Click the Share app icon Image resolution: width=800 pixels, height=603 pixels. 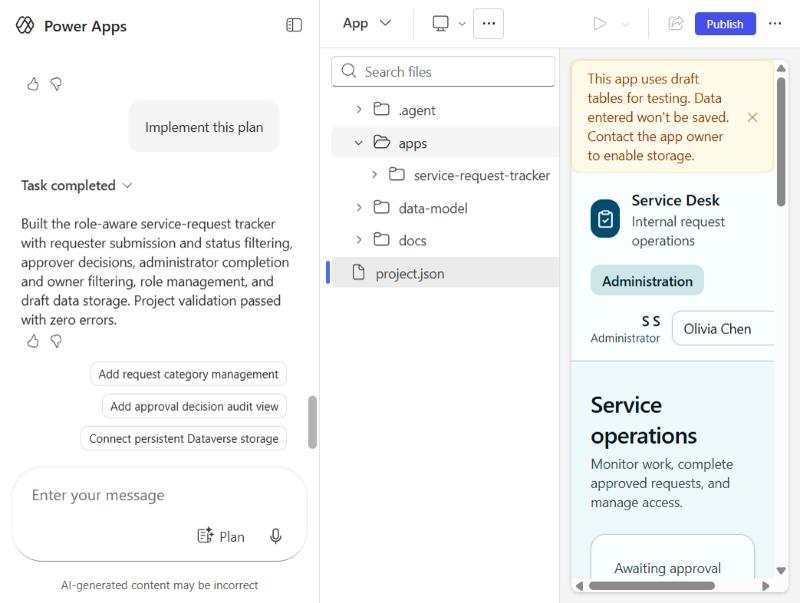coord(676,23)
